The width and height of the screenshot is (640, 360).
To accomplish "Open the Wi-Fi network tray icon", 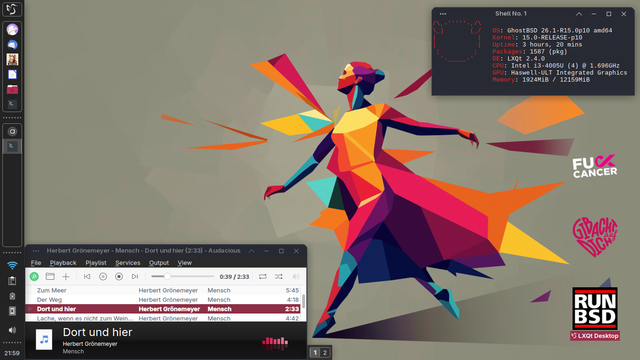I will coord(12,266).
